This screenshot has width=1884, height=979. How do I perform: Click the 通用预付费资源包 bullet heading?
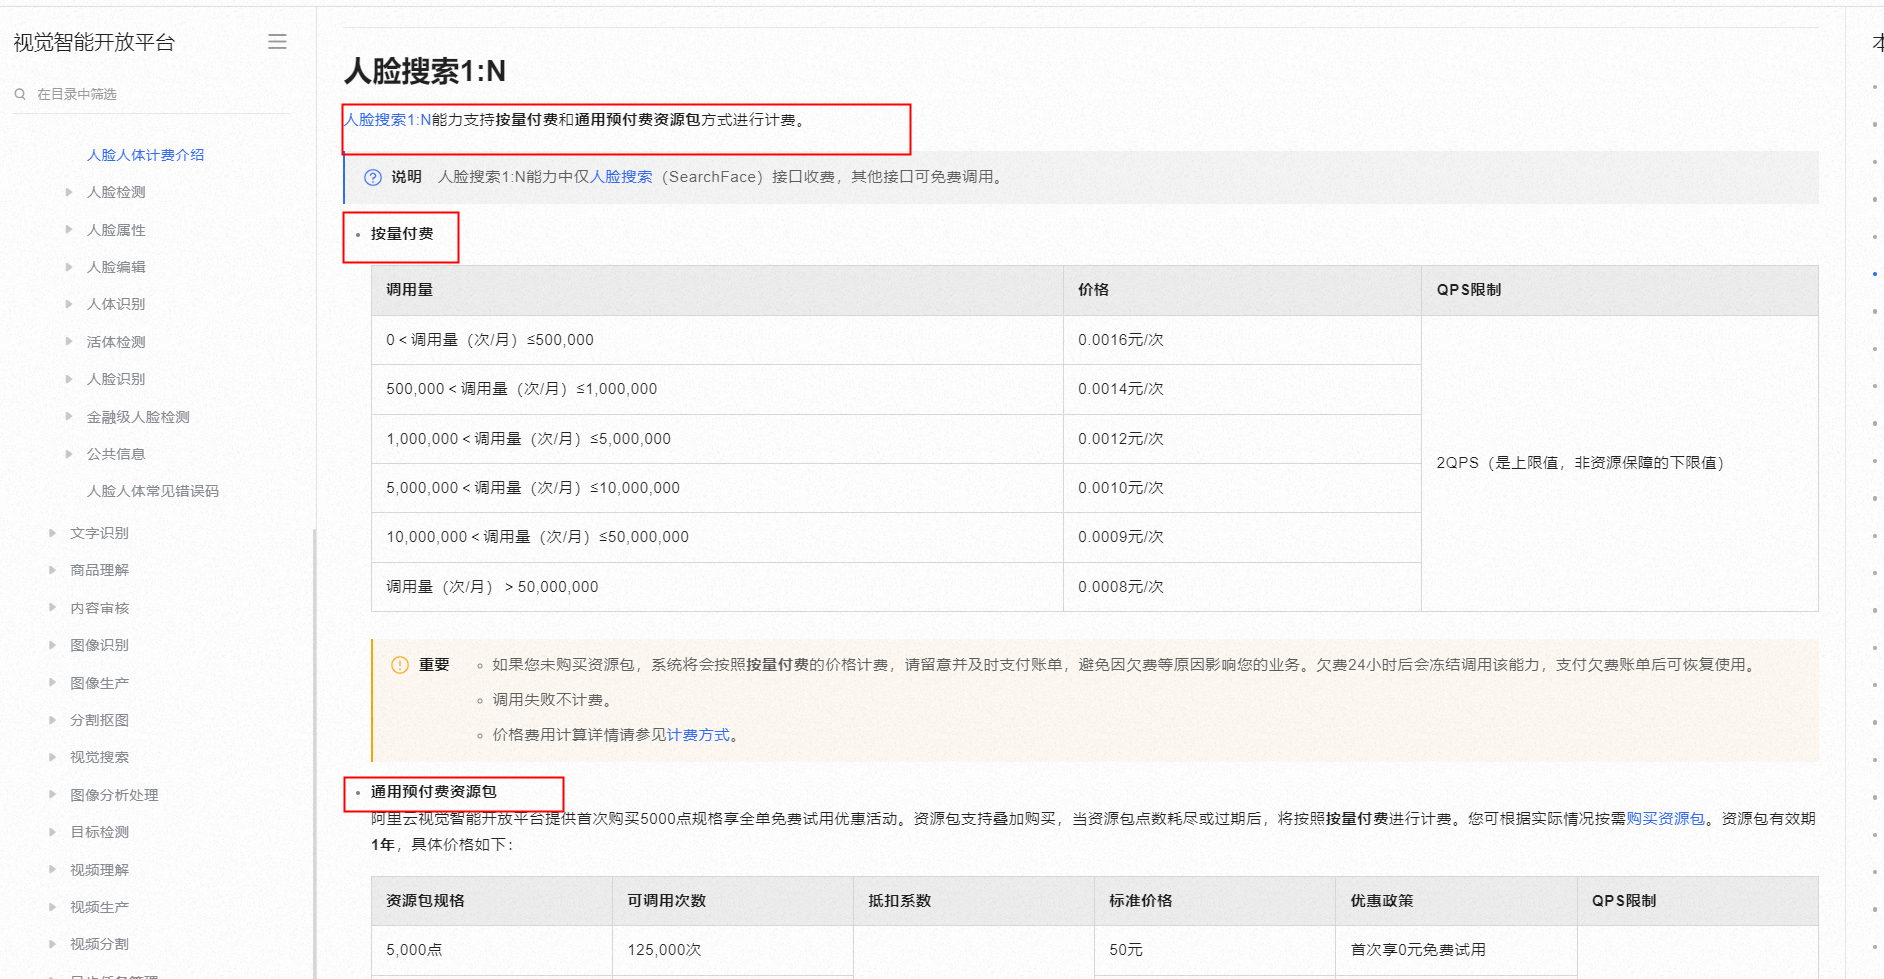(433, 792)
